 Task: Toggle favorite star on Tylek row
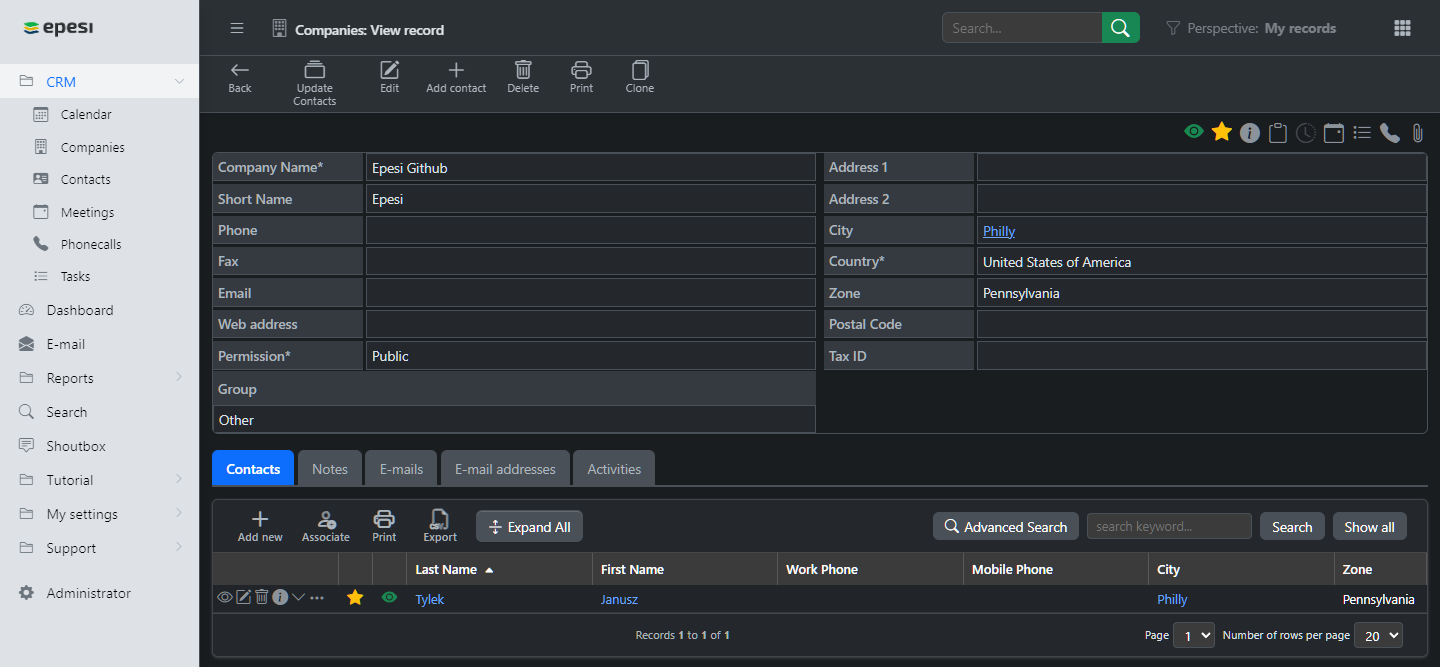coord(355,598)
